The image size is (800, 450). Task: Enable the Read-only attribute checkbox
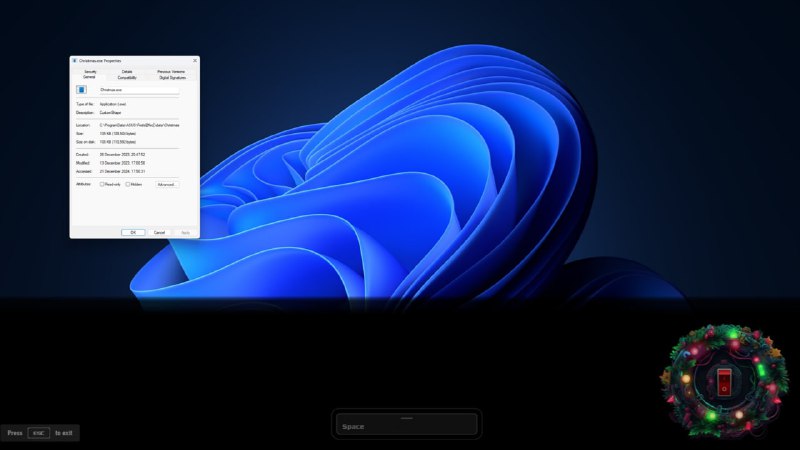tap(102, 184)
